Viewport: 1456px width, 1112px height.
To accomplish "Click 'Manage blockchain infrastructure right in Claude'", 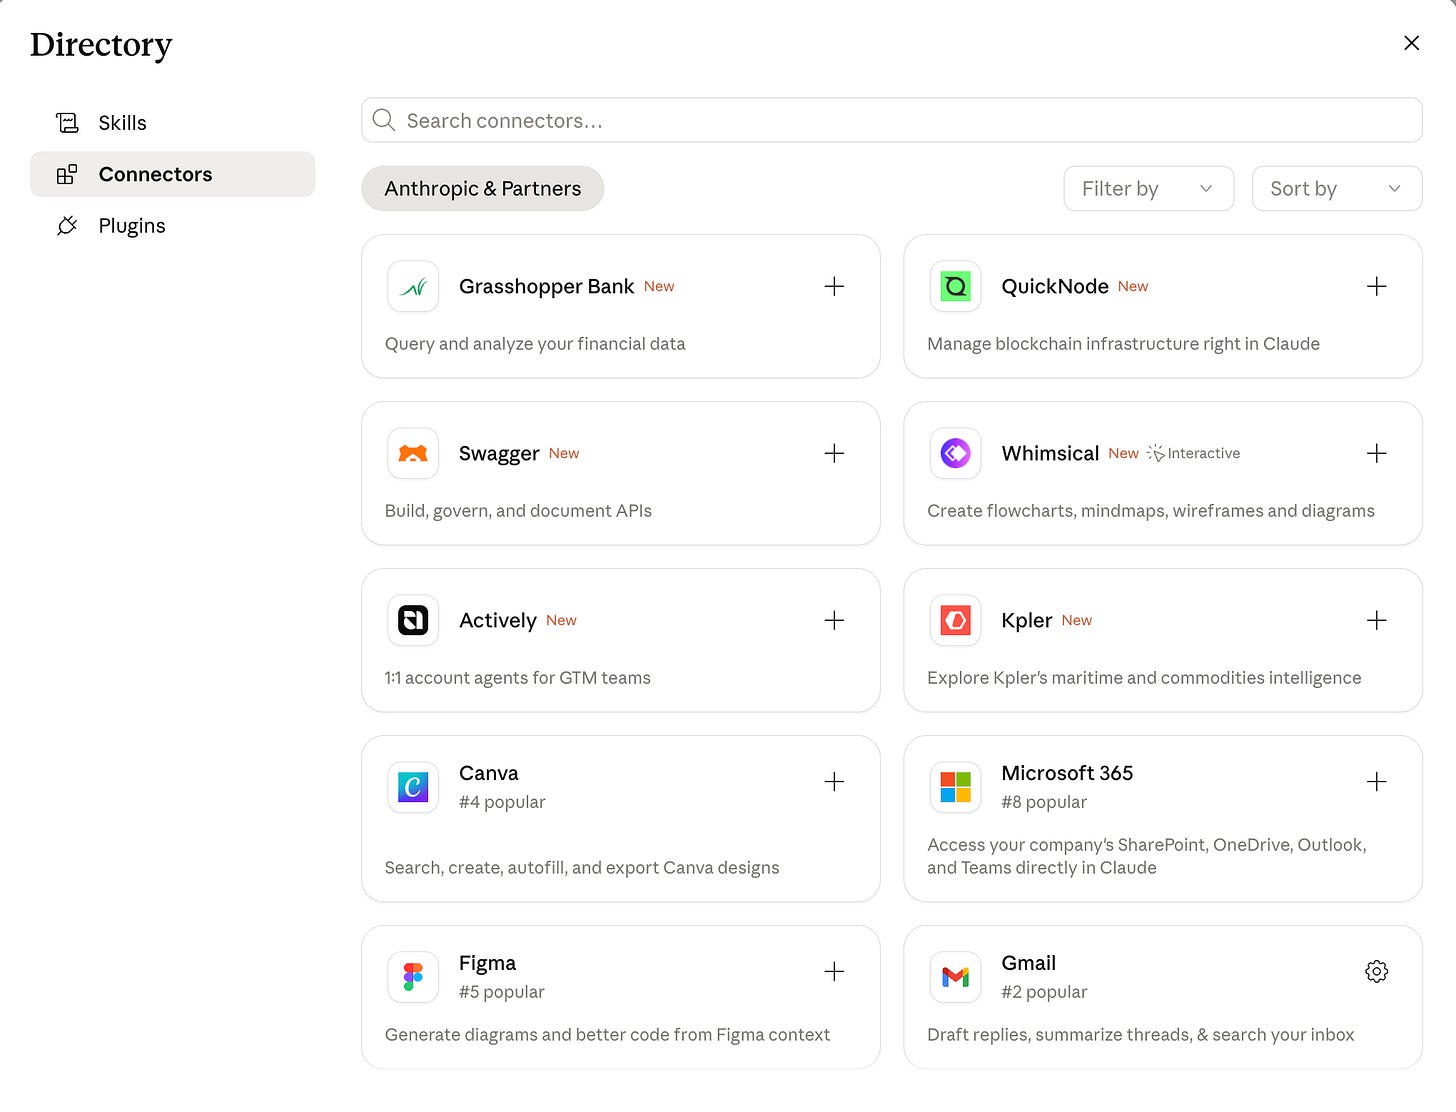I will (1123, 344).
